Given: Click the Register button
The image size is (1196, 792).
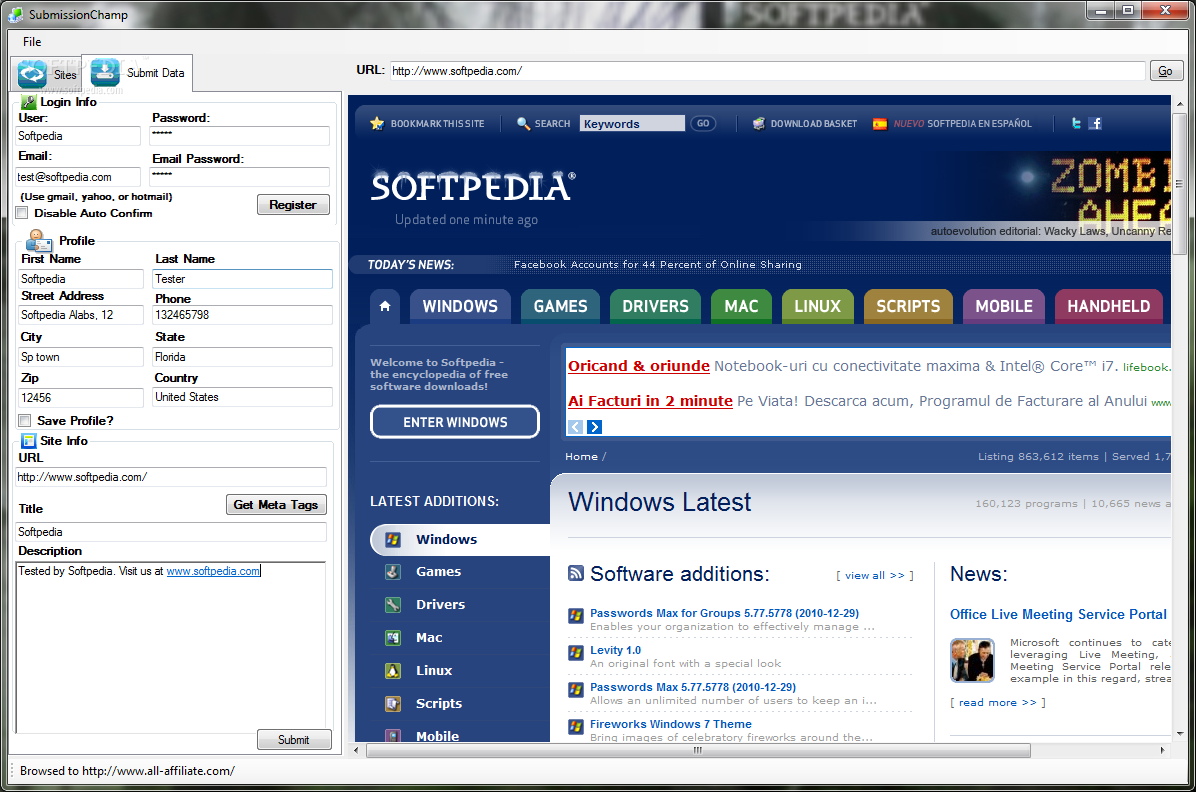Looking at the screenshot, I should tap(293, 204).
